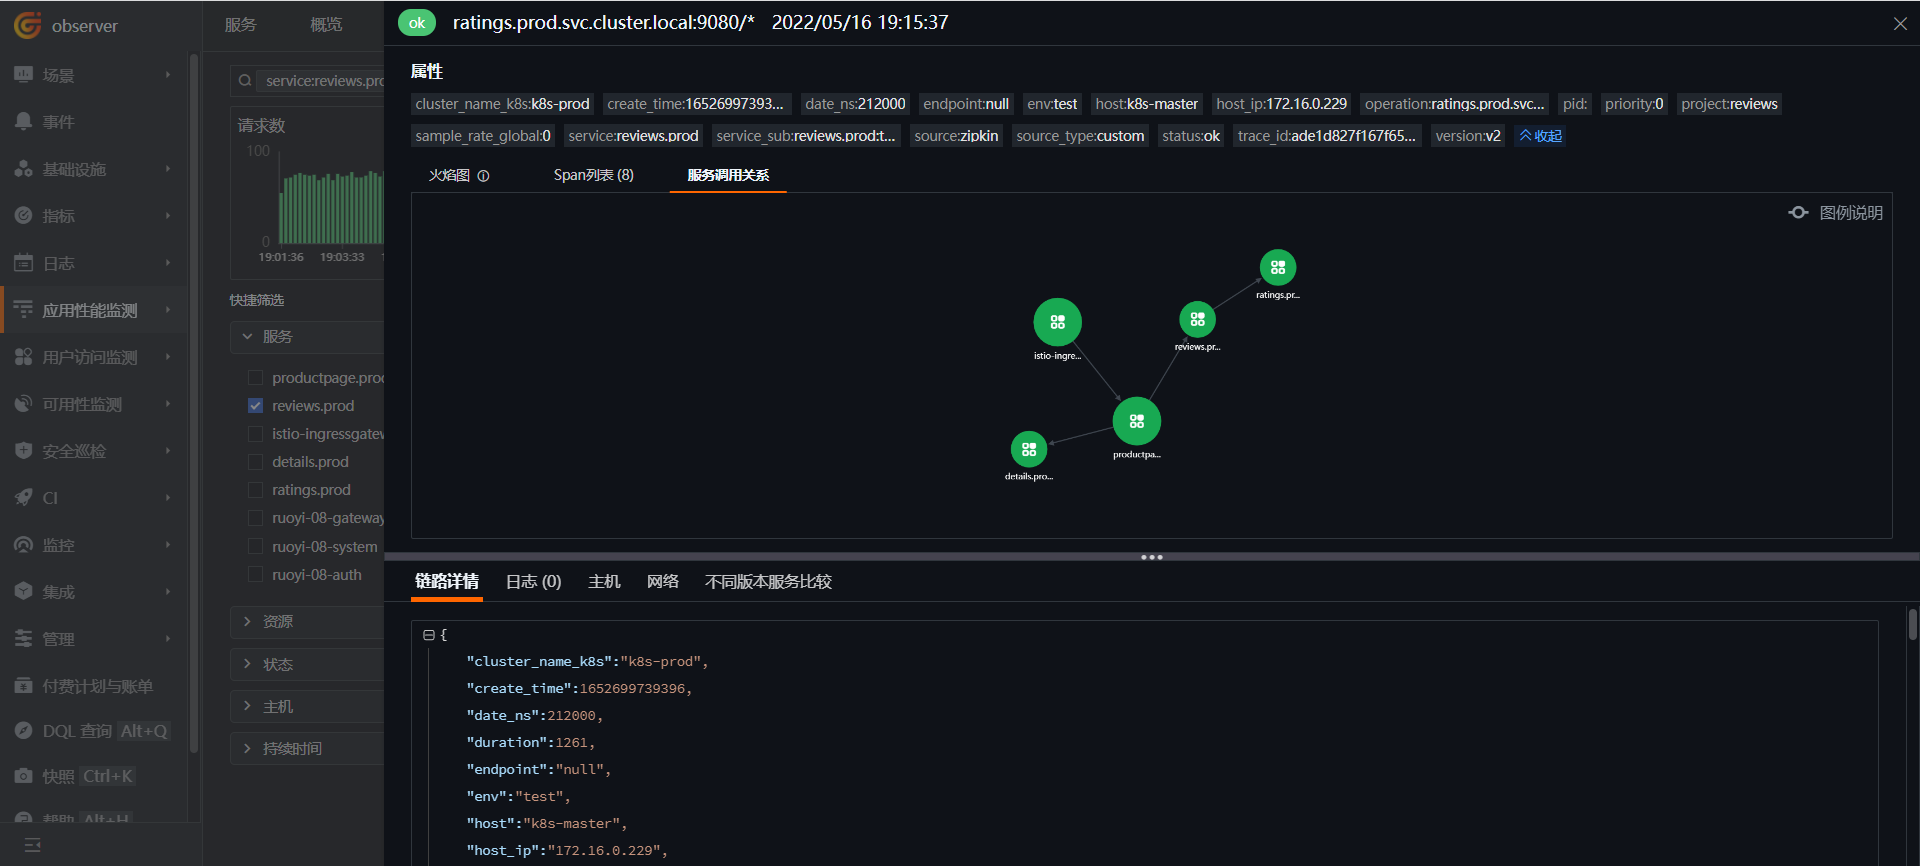Viewport: 1920px width, 866px height.
Task: Expand the 基础设施 submenu arrow
Action: (x=168, y=169)
